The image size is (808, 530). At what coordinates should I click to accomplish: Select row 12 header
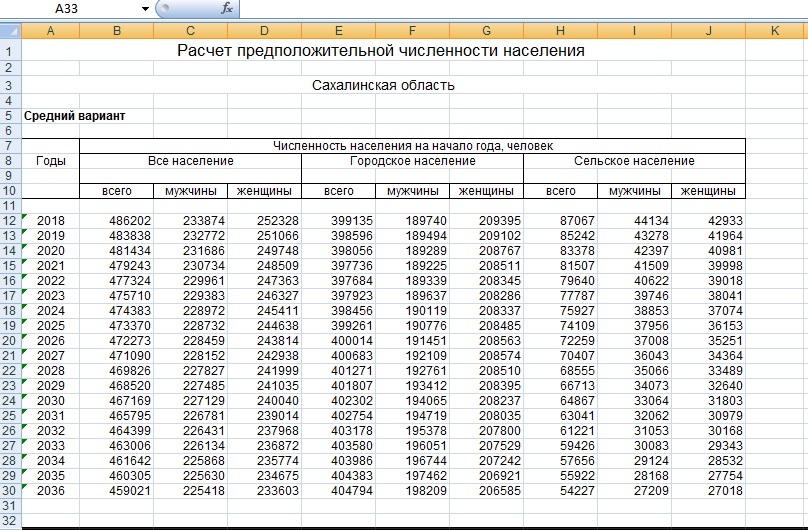(x=10, y=221)
